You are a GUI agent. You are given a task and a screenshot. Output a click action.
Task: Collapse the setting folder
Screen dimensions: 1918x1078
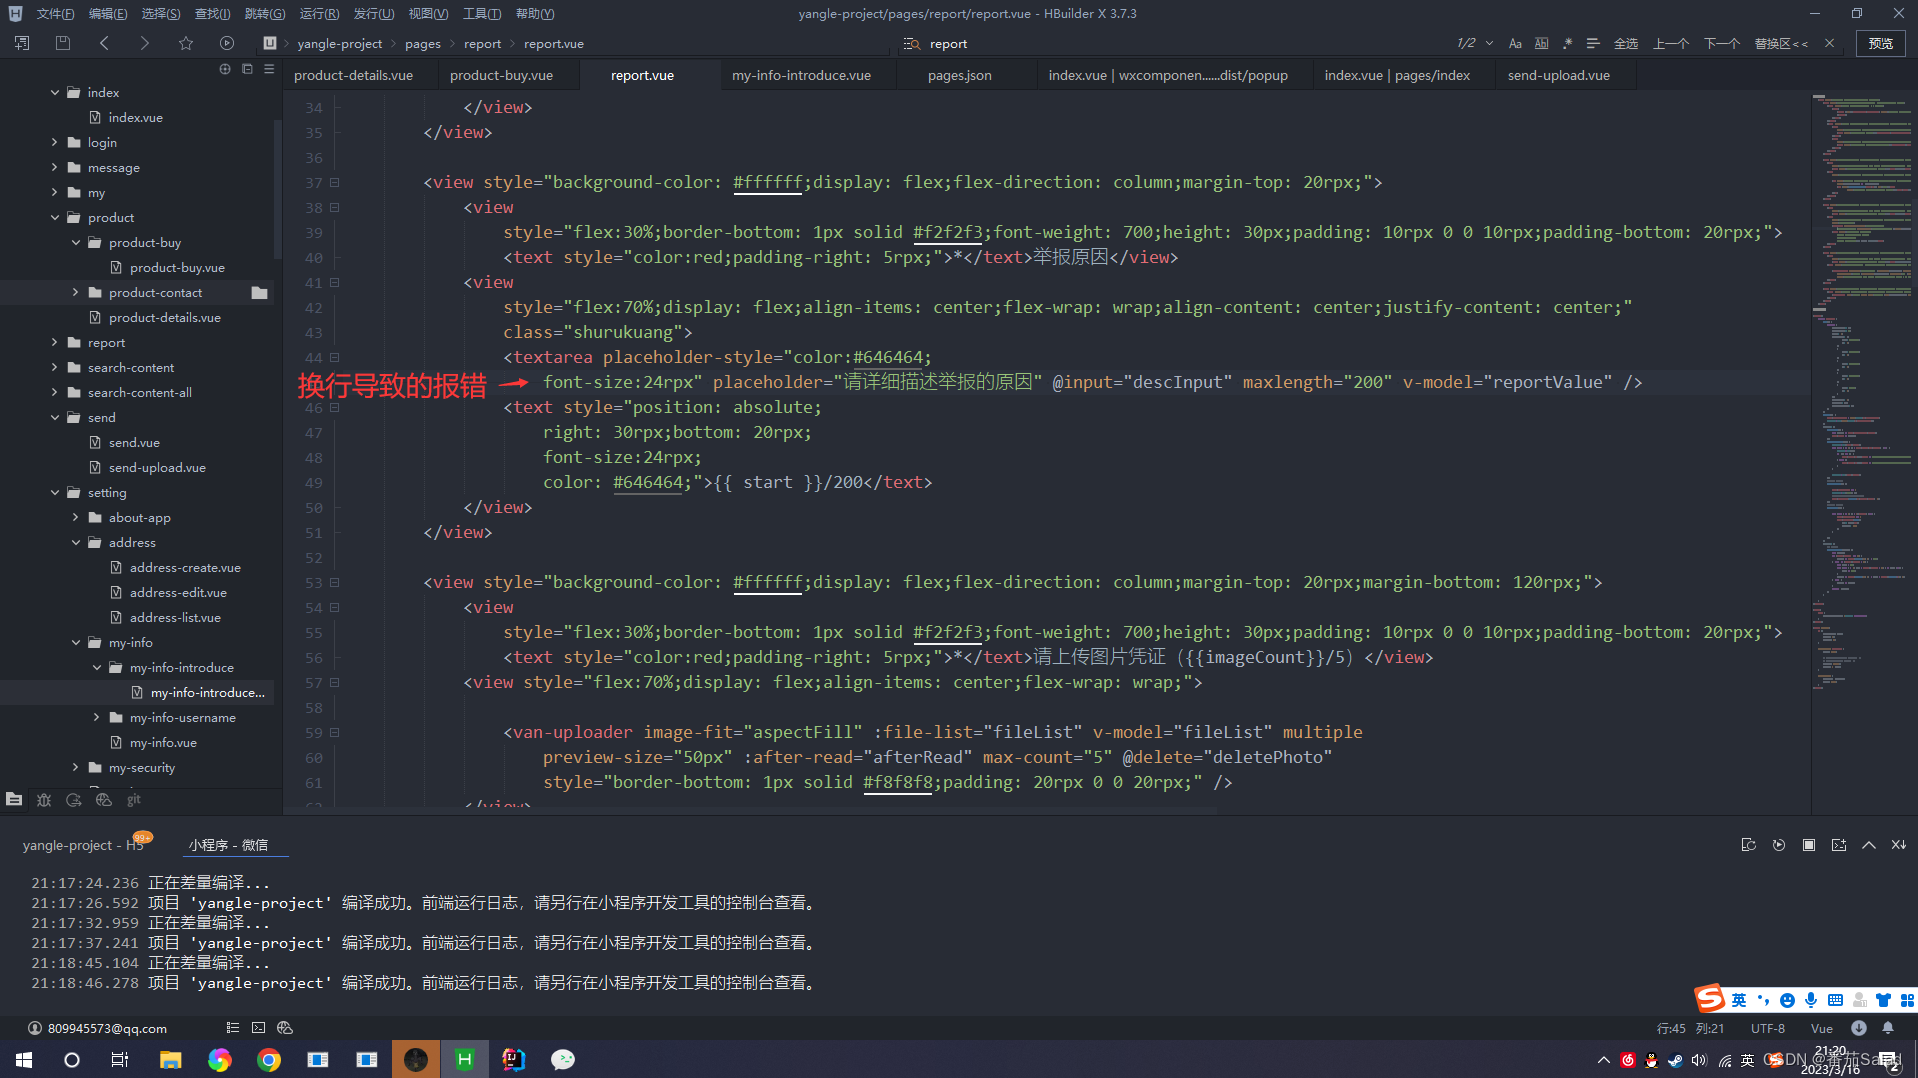point(55,492)
